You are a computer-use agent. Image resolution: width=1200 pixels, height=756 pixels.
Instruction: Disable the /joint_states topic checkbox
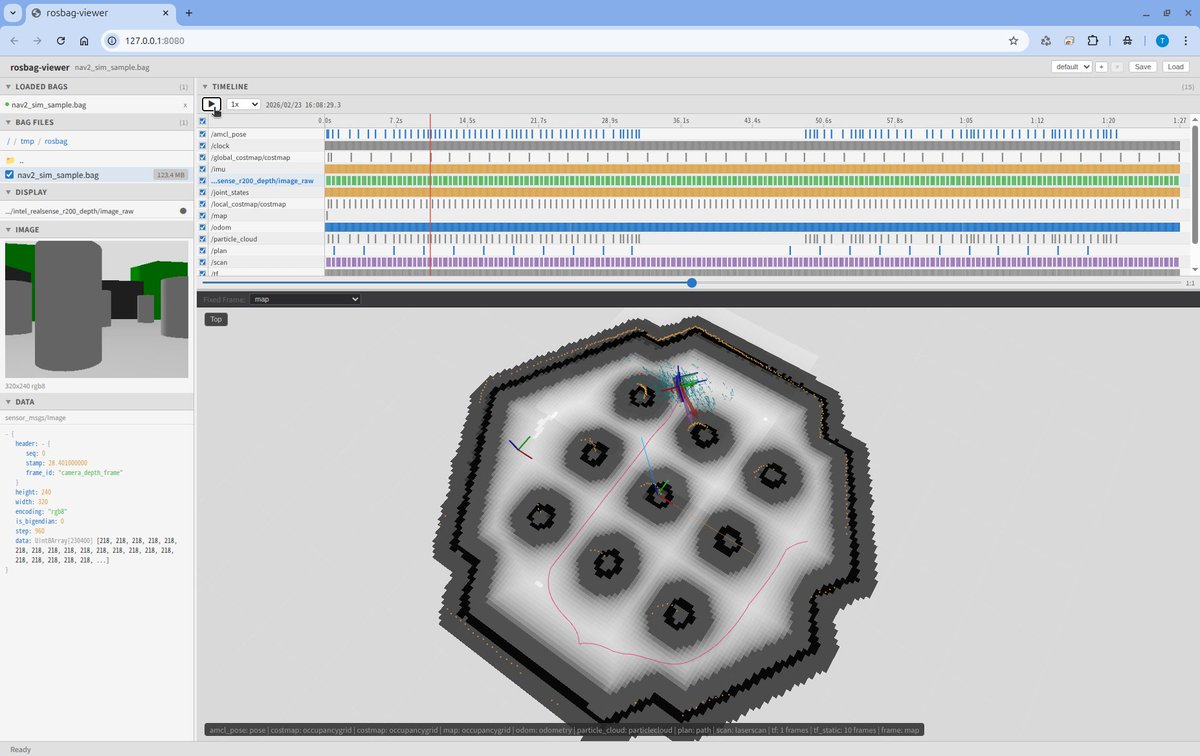click(x=203, y=192)
